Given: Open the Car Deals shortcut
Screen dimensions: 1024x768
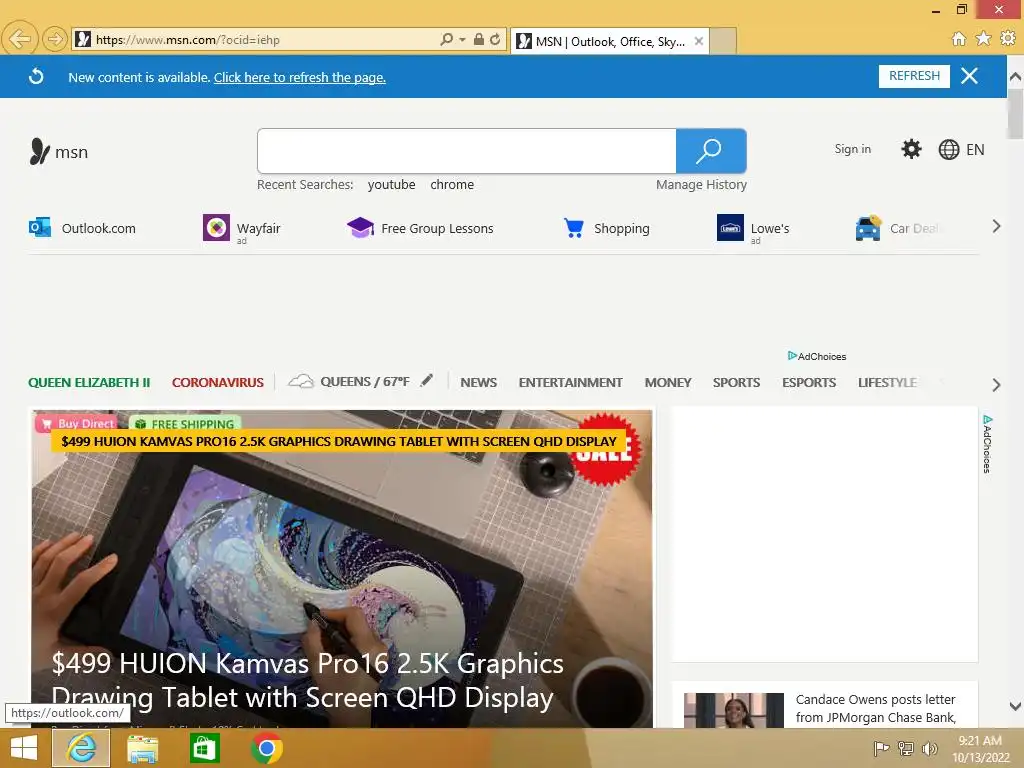Looking at the screenshot, I should 899,228.
